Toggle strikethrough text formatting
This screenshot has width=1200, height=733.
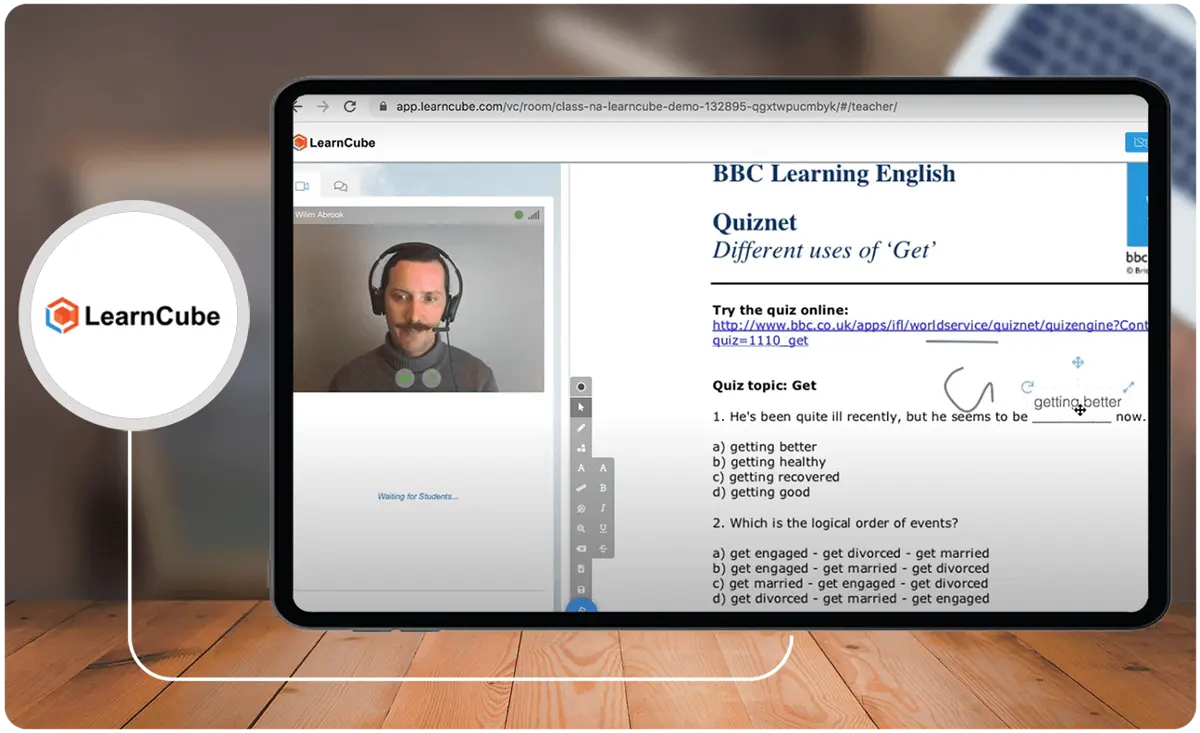pyautogui.click(x=603, y=549)
